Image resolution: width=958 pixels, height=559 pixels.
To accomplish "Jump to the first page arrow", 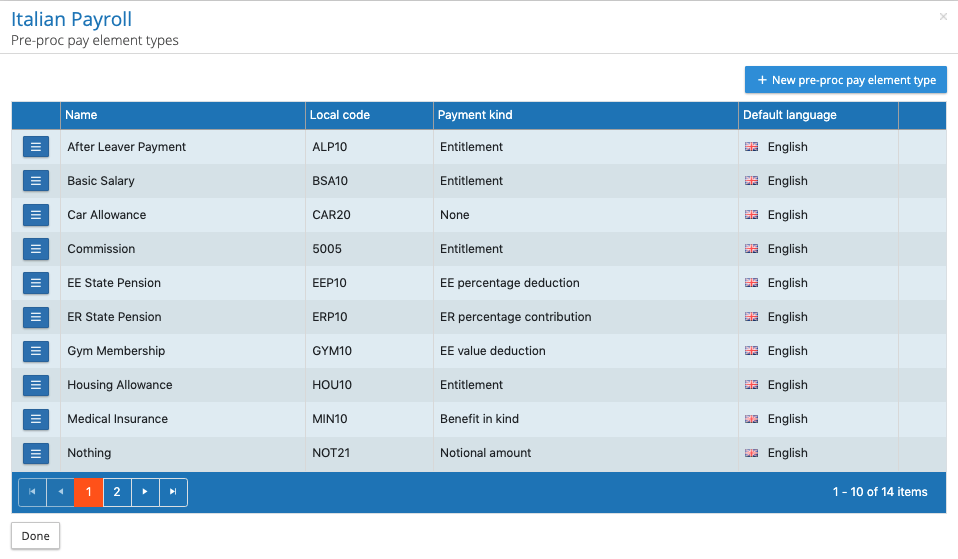I will pyautogui.click(x=32, y=492).
